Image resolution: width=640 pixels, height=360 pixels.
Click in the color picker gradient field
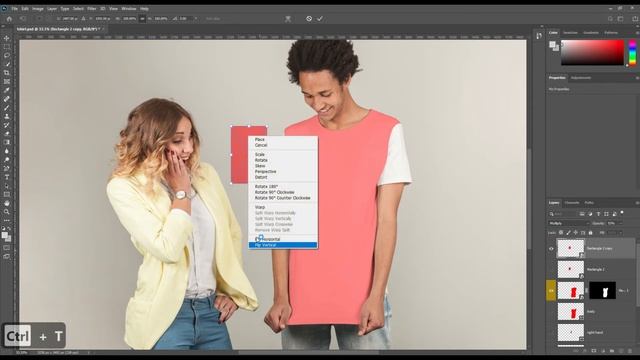point(592,53)
